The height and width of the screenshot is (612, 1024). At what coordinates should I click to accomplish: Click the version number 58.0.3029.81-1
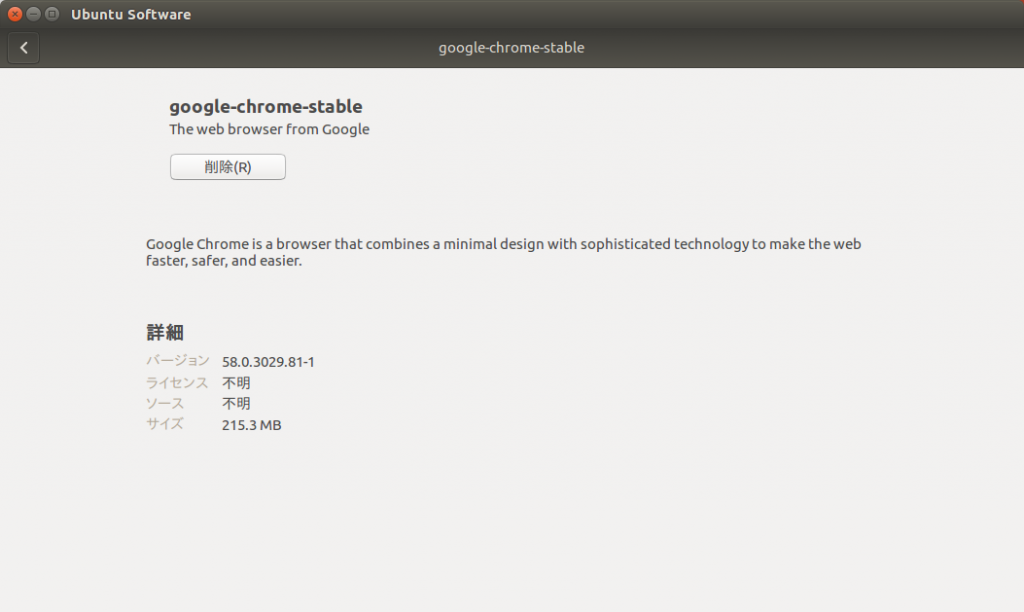(268, 362)
